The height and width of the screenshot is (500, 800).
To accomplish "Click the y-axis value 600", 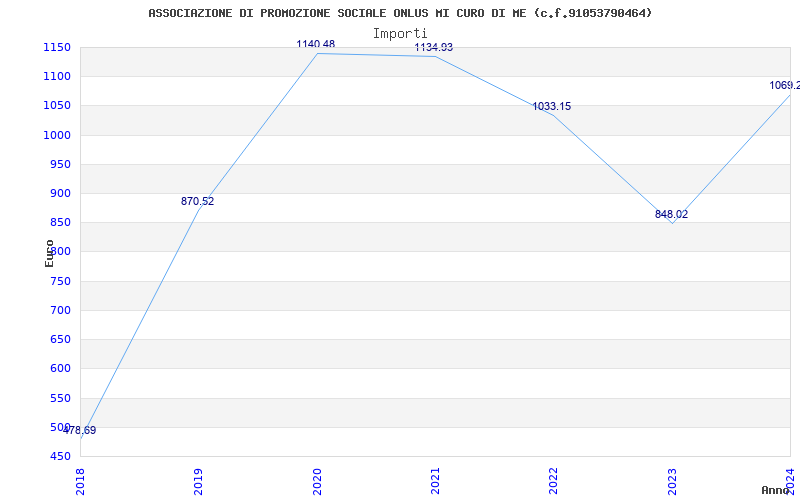I will click(x=61, y=368).
